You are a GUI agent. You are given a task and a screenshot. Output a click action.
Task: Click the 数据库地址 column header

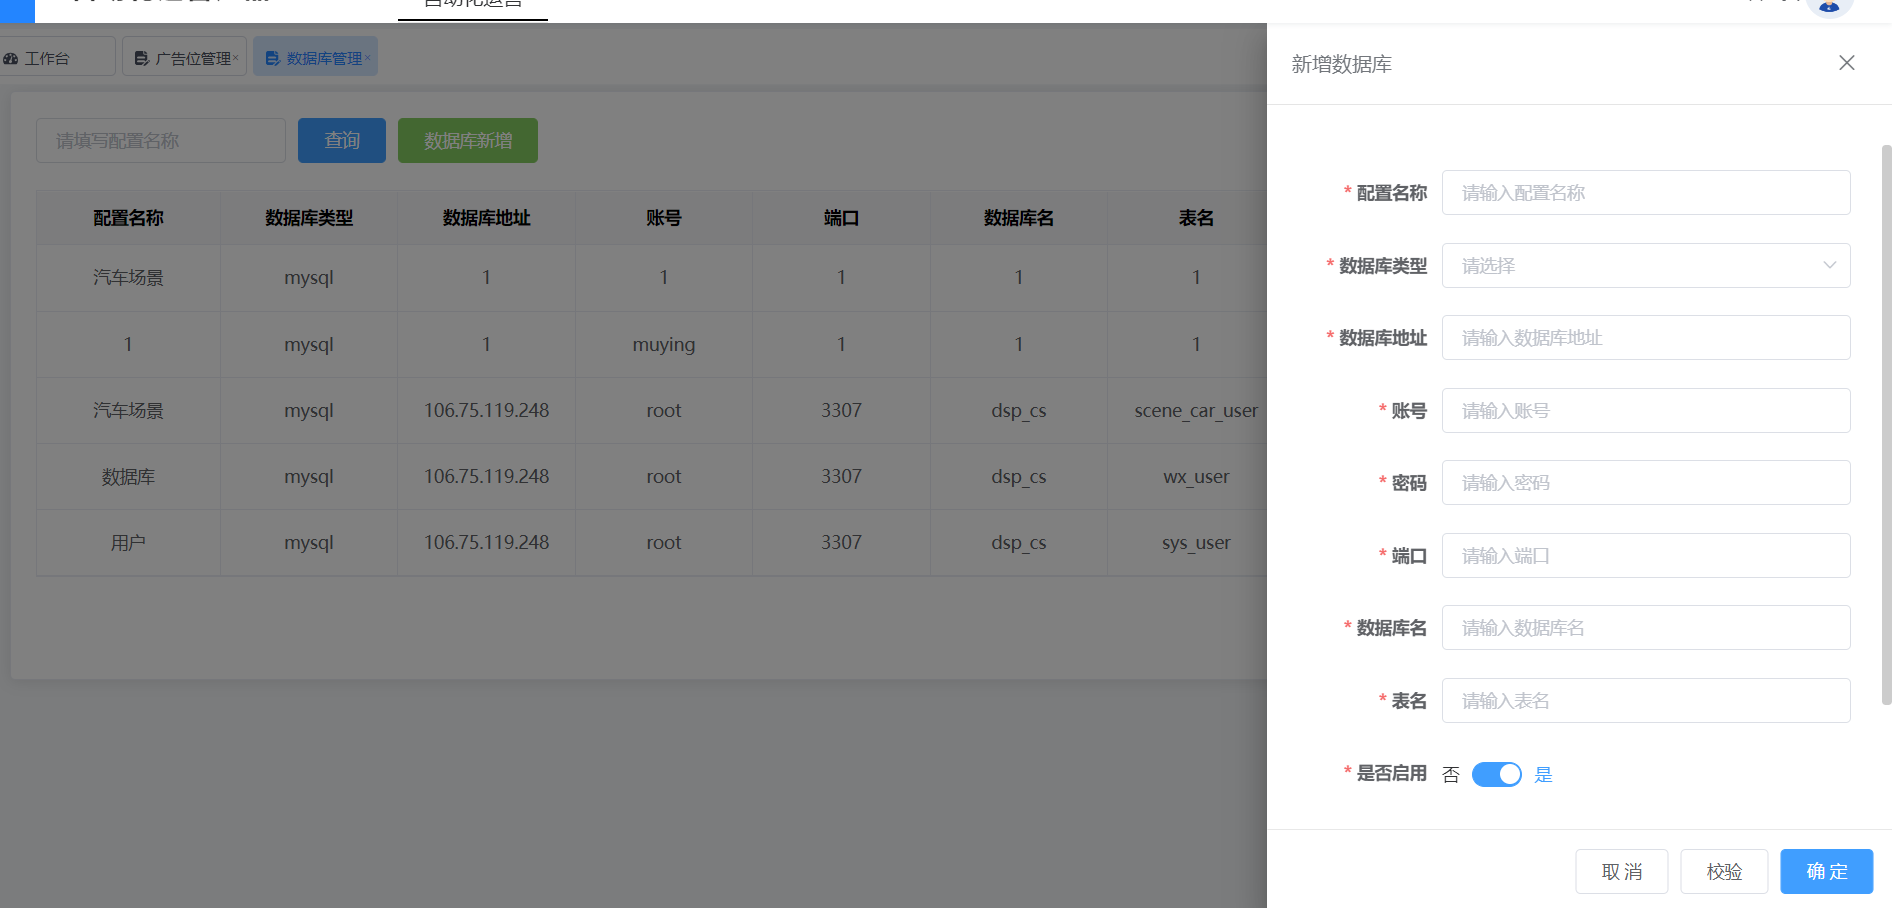point(486,217)
